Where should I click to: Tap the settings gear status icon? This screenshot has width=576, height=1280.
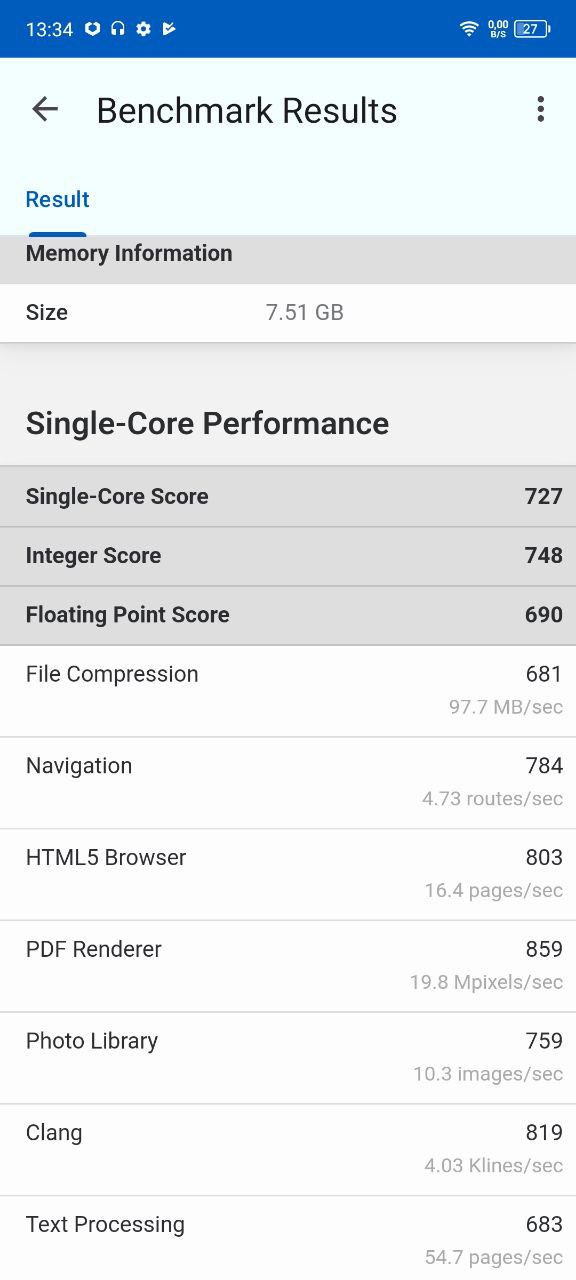coord(143,29)
